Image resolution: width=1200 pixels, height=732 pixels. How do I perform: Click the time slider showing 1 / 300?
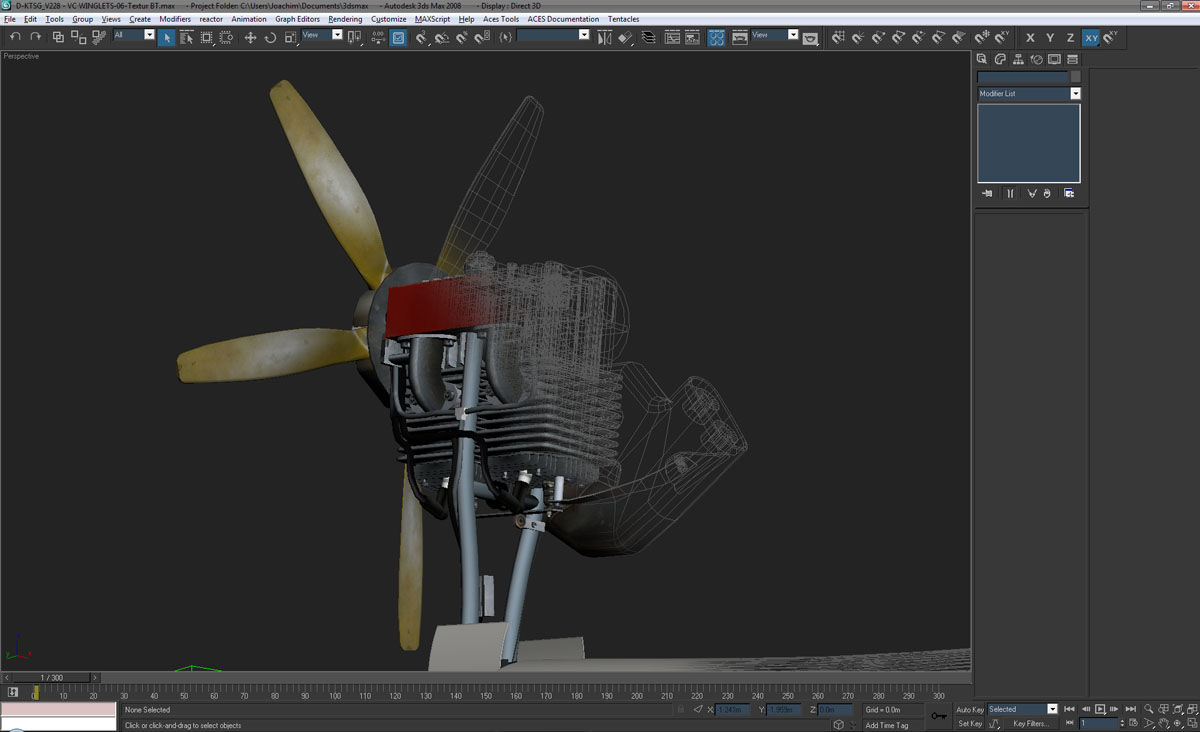point(51,678)
